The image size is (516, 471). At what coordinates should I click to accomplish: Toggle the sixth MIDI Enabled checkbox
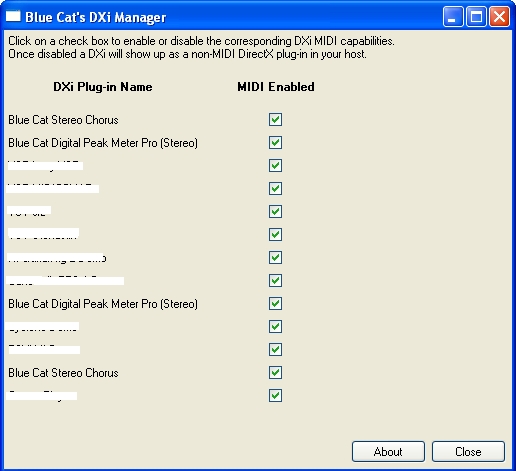click(275, 234)
